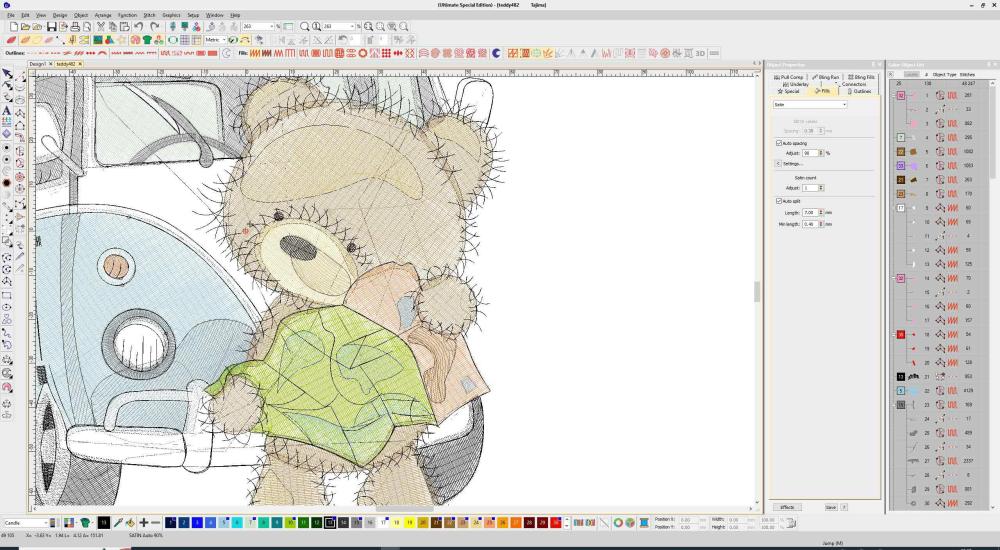Open the second zoom percentage dropdown
Image resolution: width=1000 pixels, height=550 pixels.
click(x=352, y=27)
